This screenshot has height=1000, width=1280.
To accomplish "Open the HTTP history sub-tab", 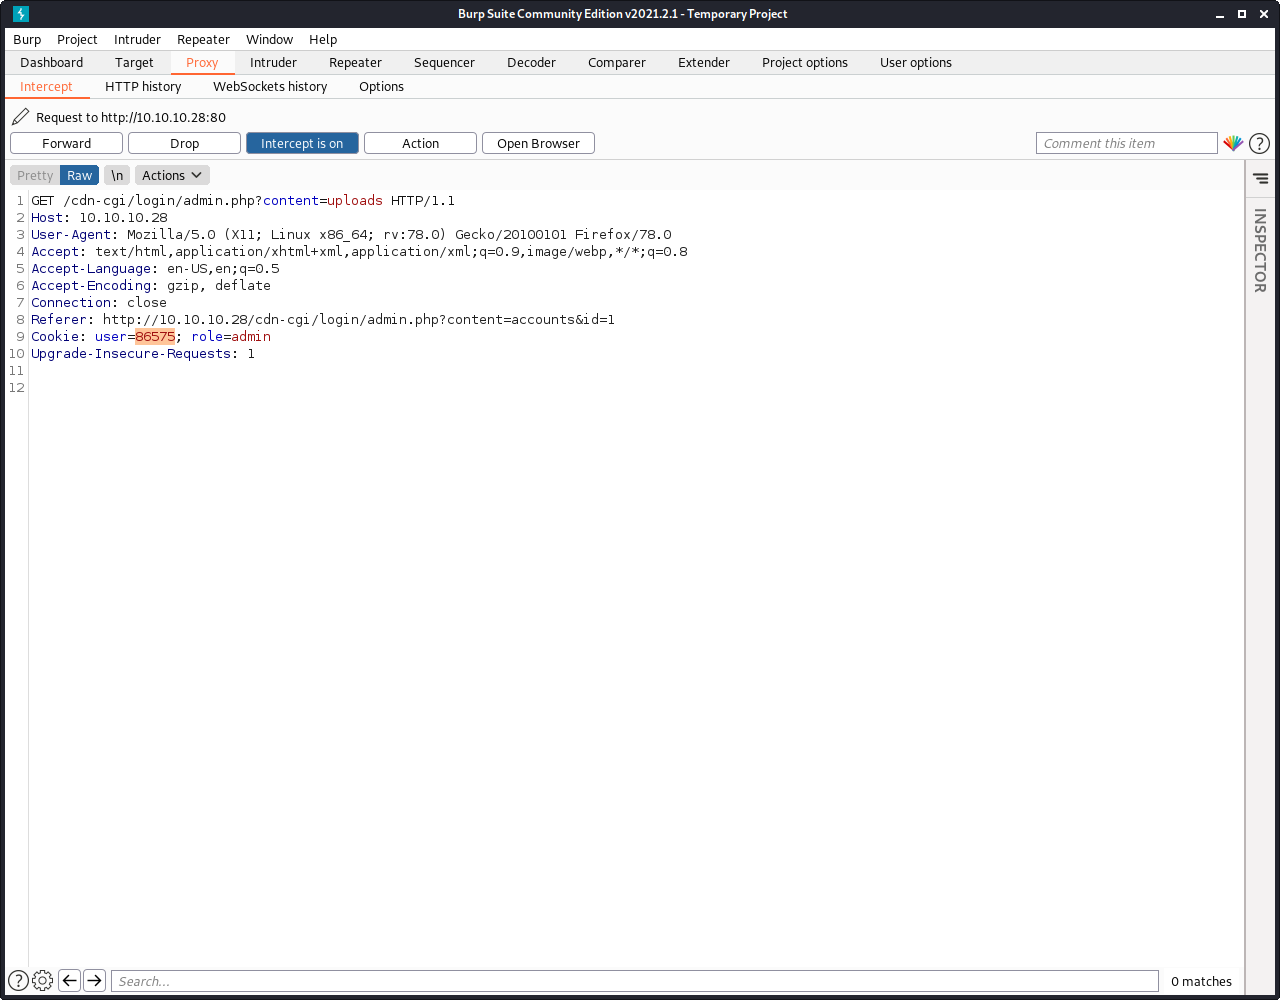I will [x=143, y=86].
